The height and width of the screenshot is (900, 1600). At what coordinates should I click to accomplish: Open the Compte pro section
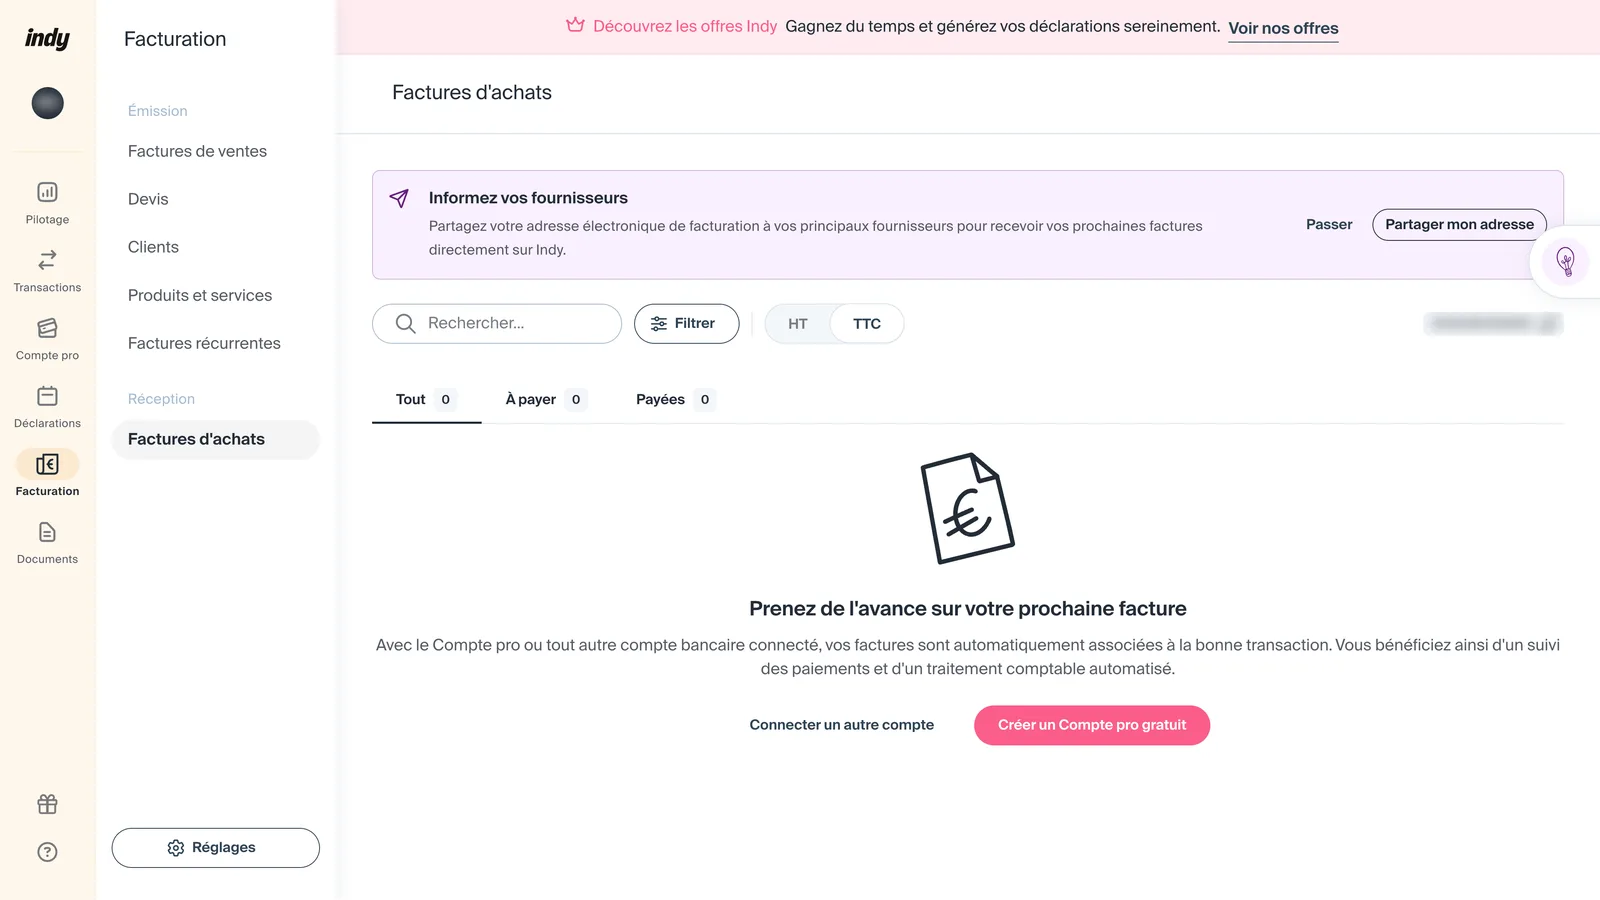point(47,339)
